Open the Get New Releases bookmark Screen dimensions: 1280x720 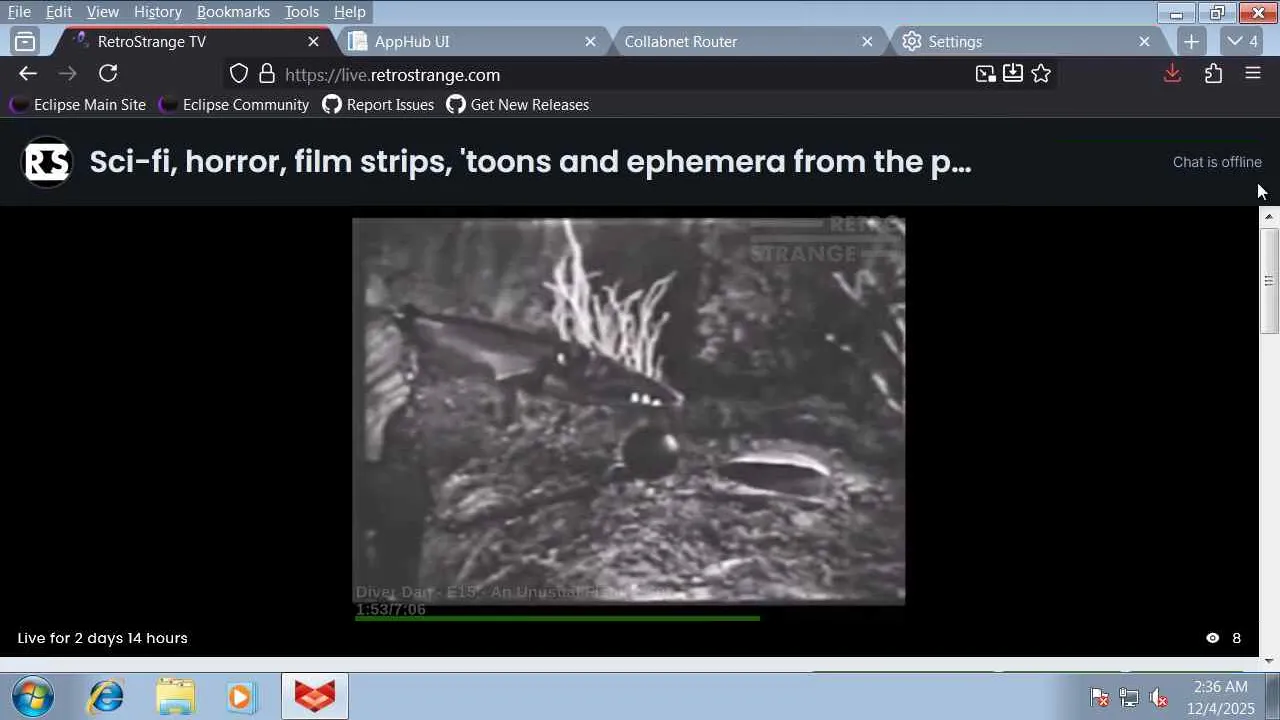pyautogui.click(x=517, y=104)
